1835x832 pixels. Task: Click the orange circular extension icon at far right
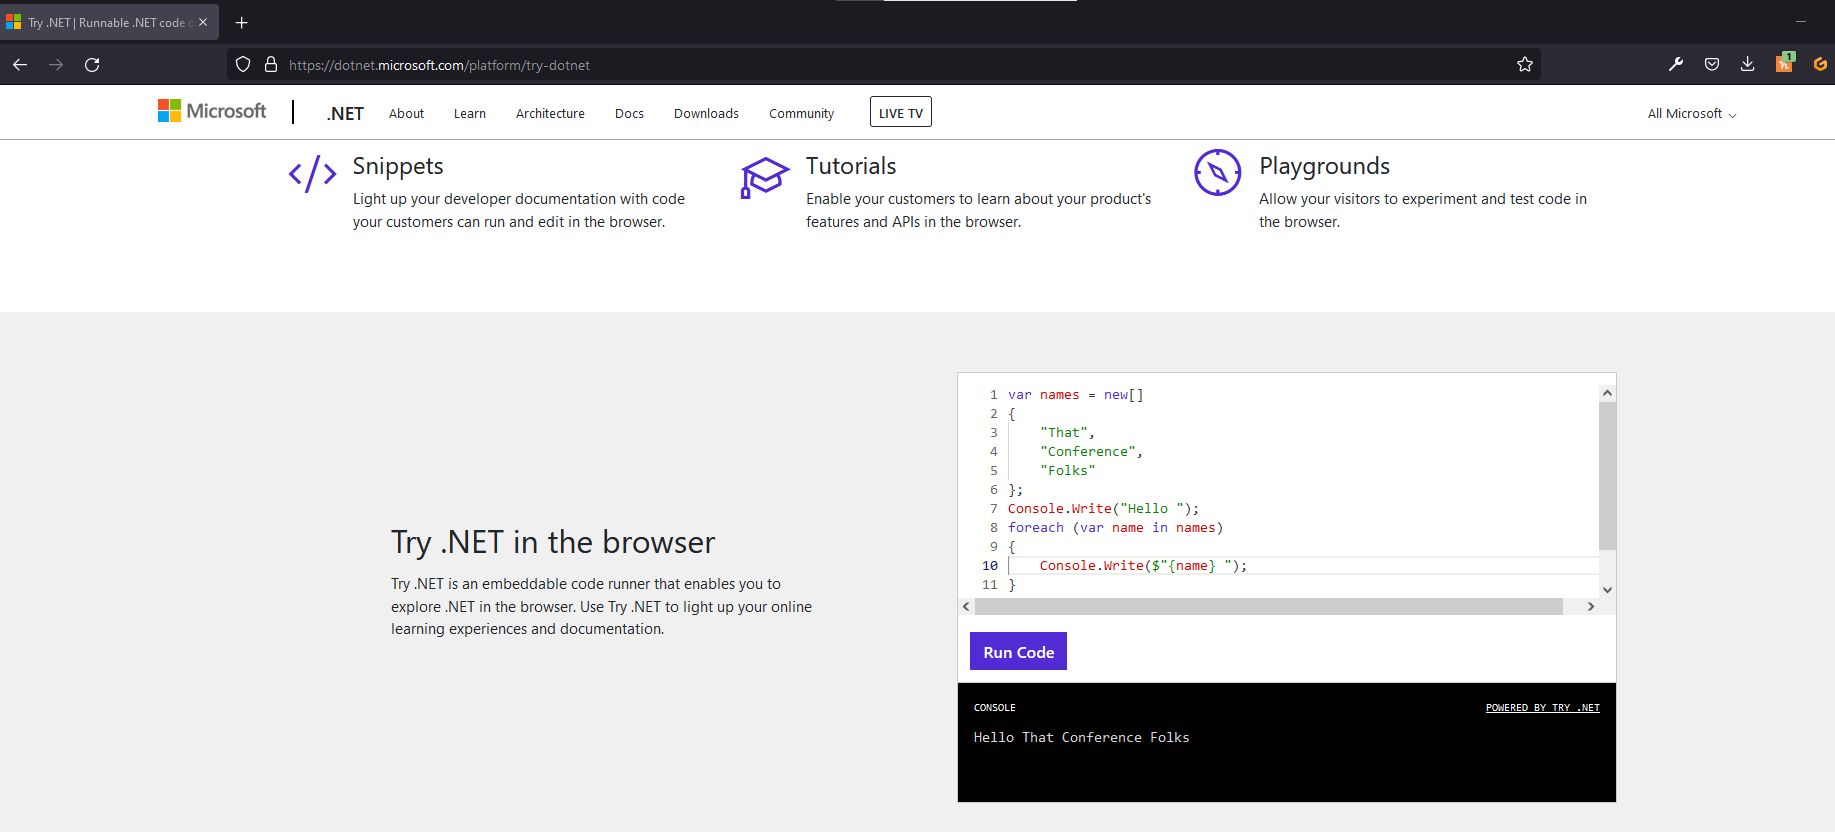pos(1820,65)
